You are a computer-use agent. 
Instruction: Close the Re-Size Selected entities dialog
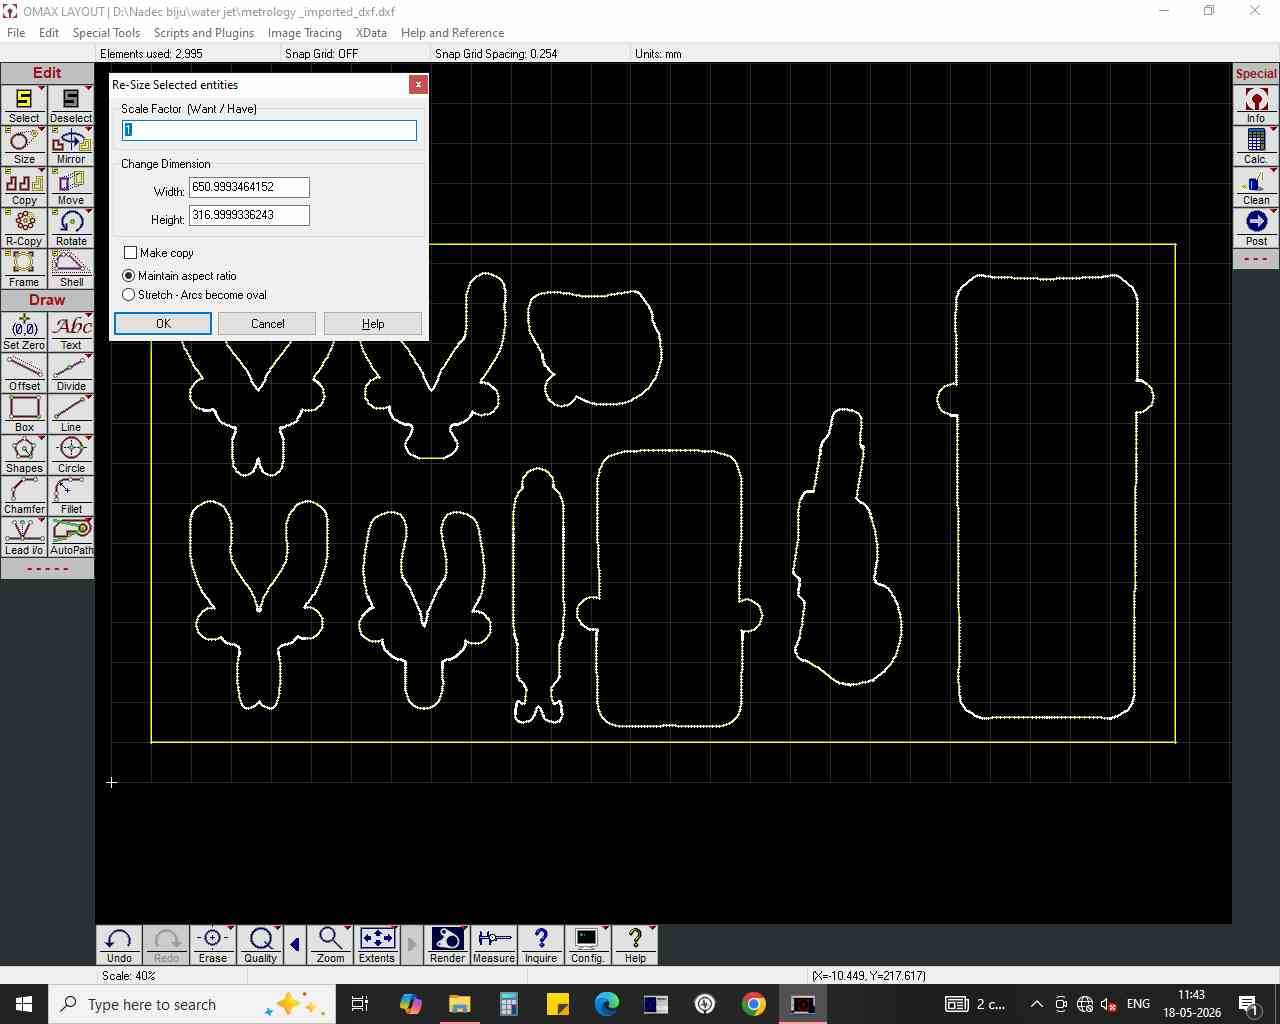[418, 85]
